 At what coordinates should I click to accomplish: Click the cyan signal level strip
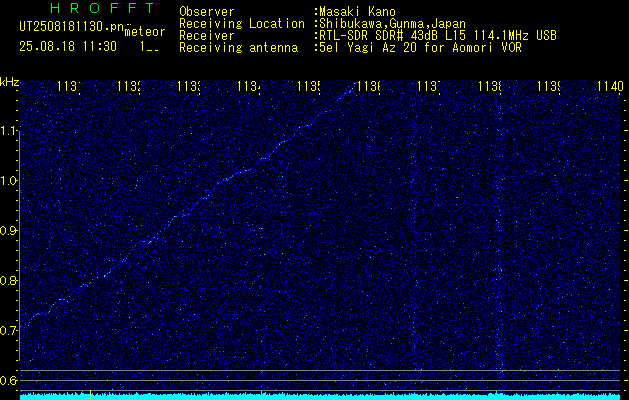320,397
